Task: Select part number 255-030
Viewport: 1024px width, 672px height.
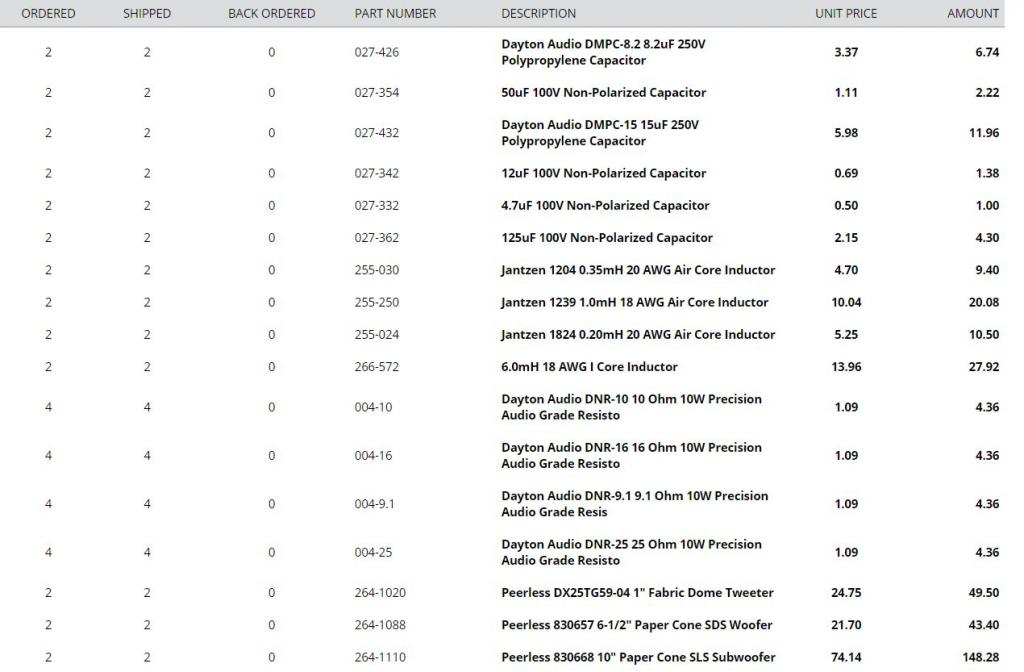Action: 377,270
